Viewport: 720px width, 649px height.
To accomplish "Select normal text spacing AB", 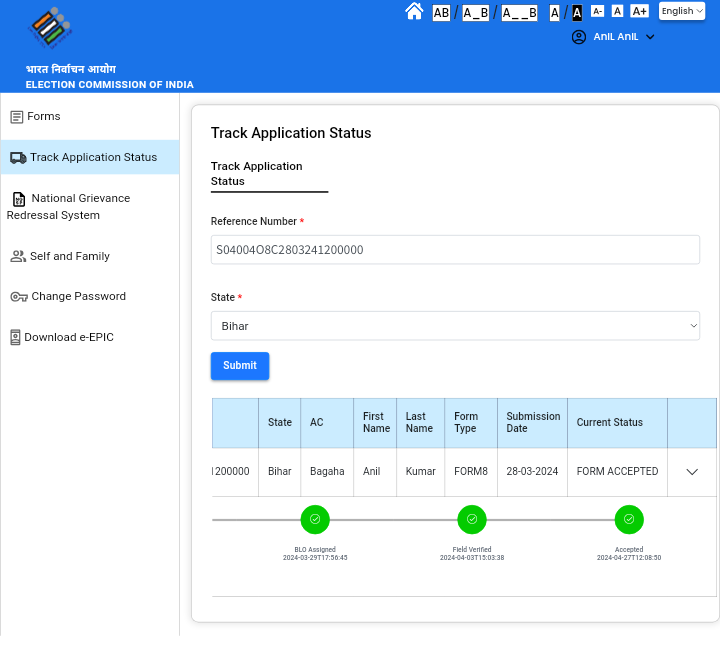I will [x=441, y=13].
